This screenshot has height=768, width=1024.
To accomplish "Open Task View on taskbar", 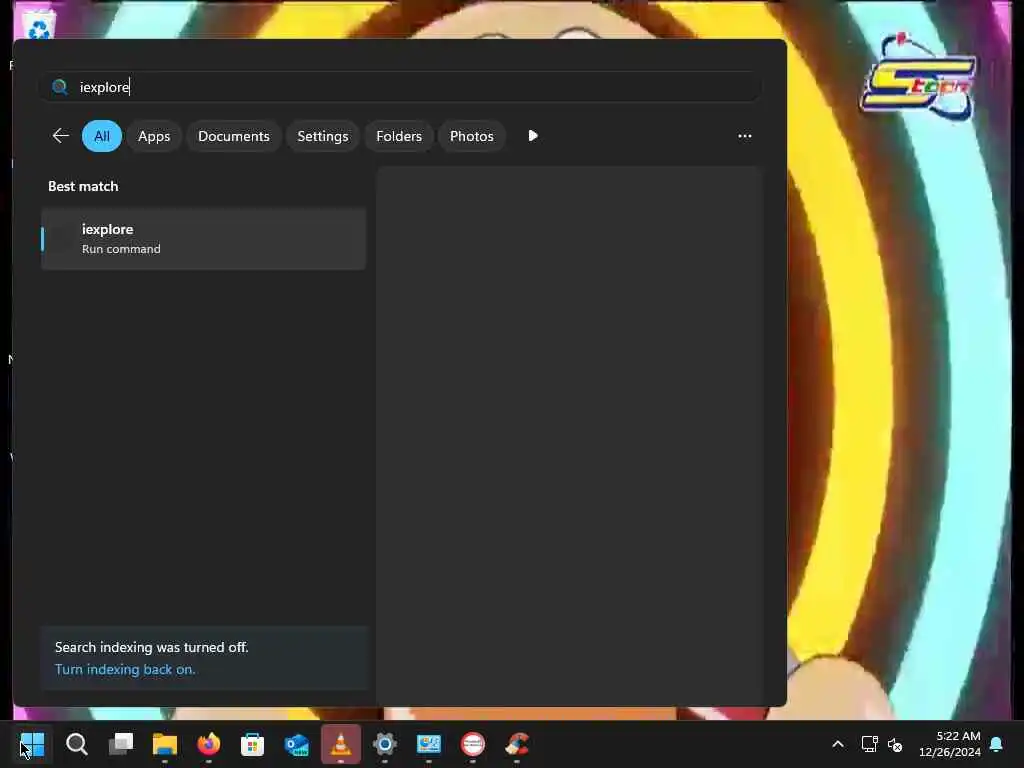I will [121, 744].
